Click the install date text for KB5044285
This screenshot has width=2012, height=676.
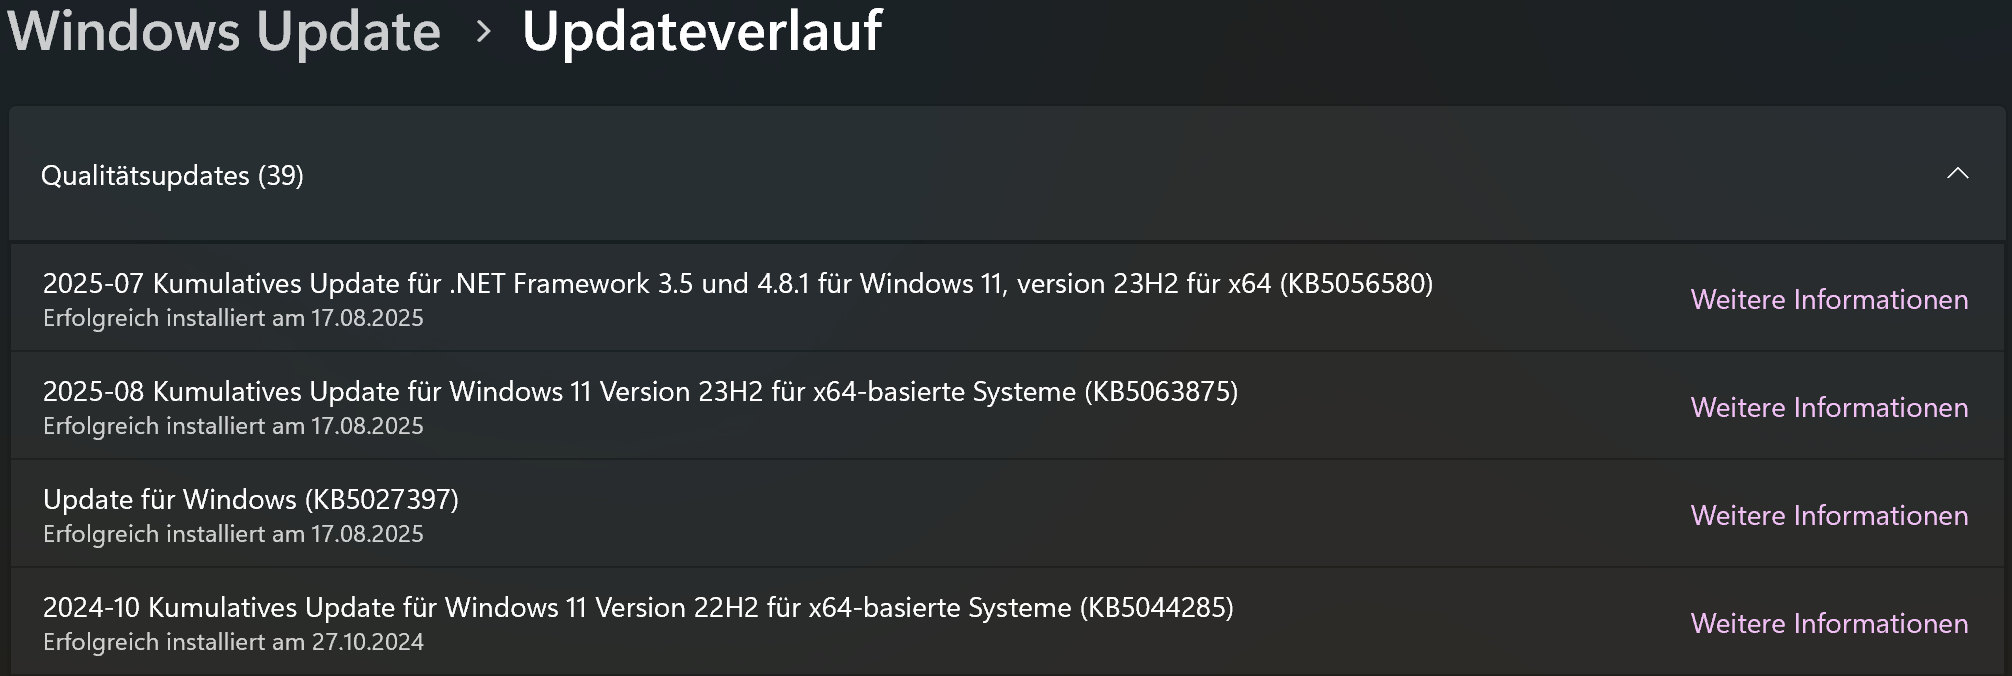pyautogui.click(x=233, y=644)
